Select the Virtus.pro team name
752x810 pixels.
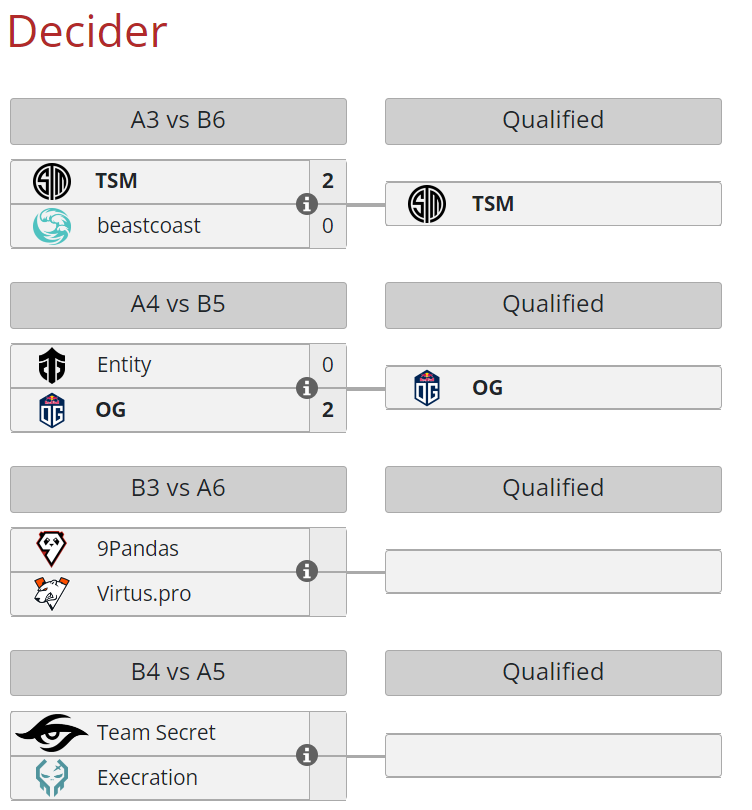[x=144, y=594]
